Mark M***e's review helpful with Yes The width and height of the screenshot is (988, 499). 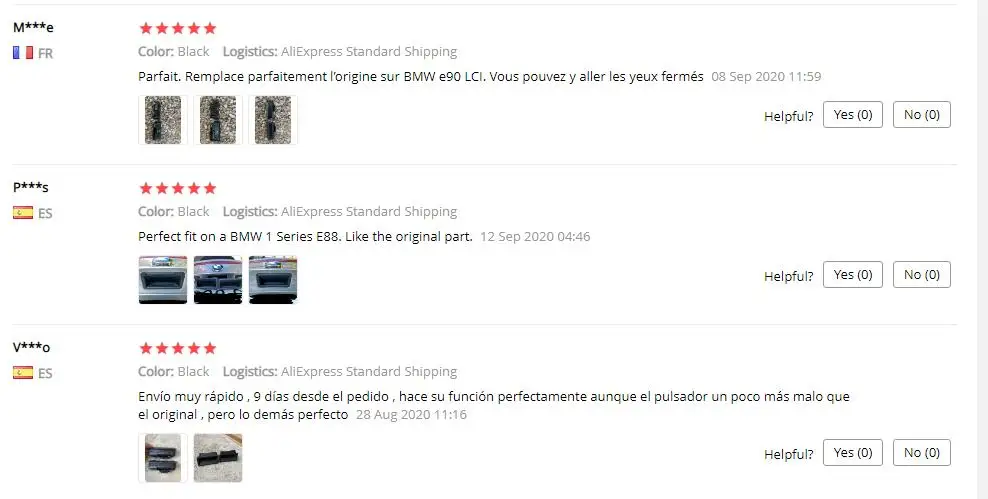(853, 115)
